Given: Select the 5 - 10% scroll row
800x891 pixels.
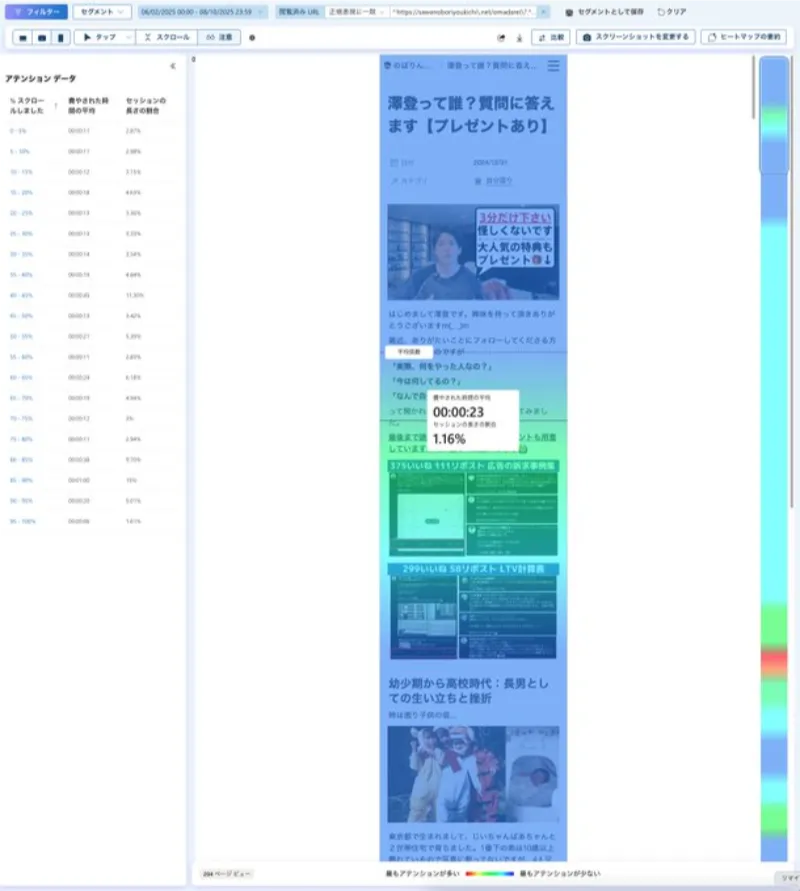Looking at the screenshot, I should [91, 152].
